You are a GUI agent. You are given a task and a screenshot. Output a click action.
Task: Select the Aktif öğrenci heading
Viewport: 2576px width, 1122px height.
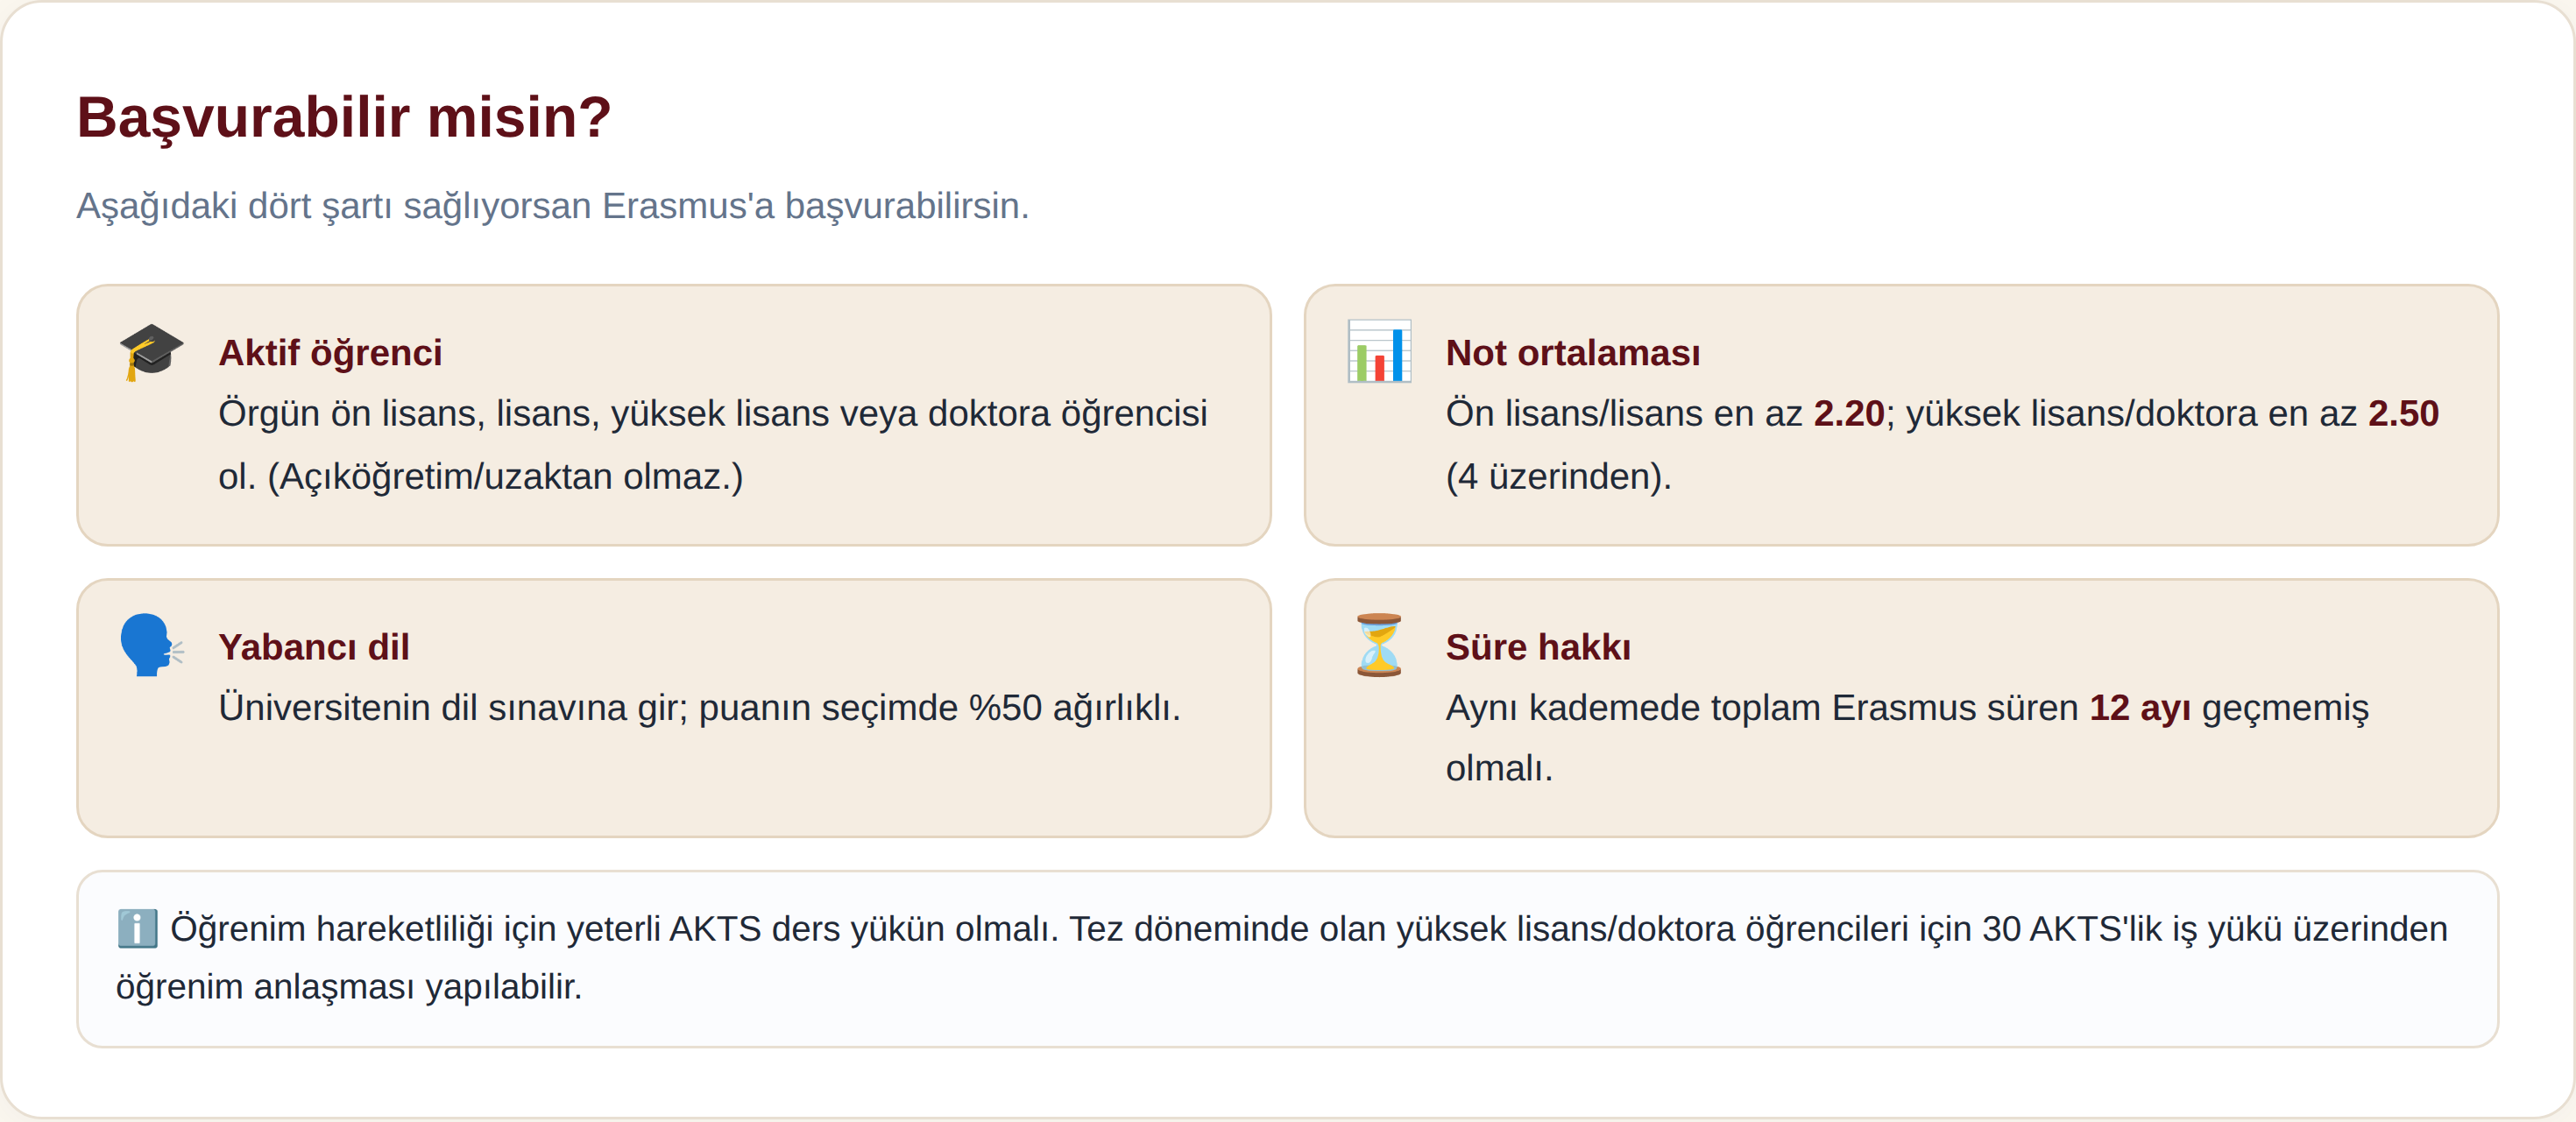tap(330, 353)
